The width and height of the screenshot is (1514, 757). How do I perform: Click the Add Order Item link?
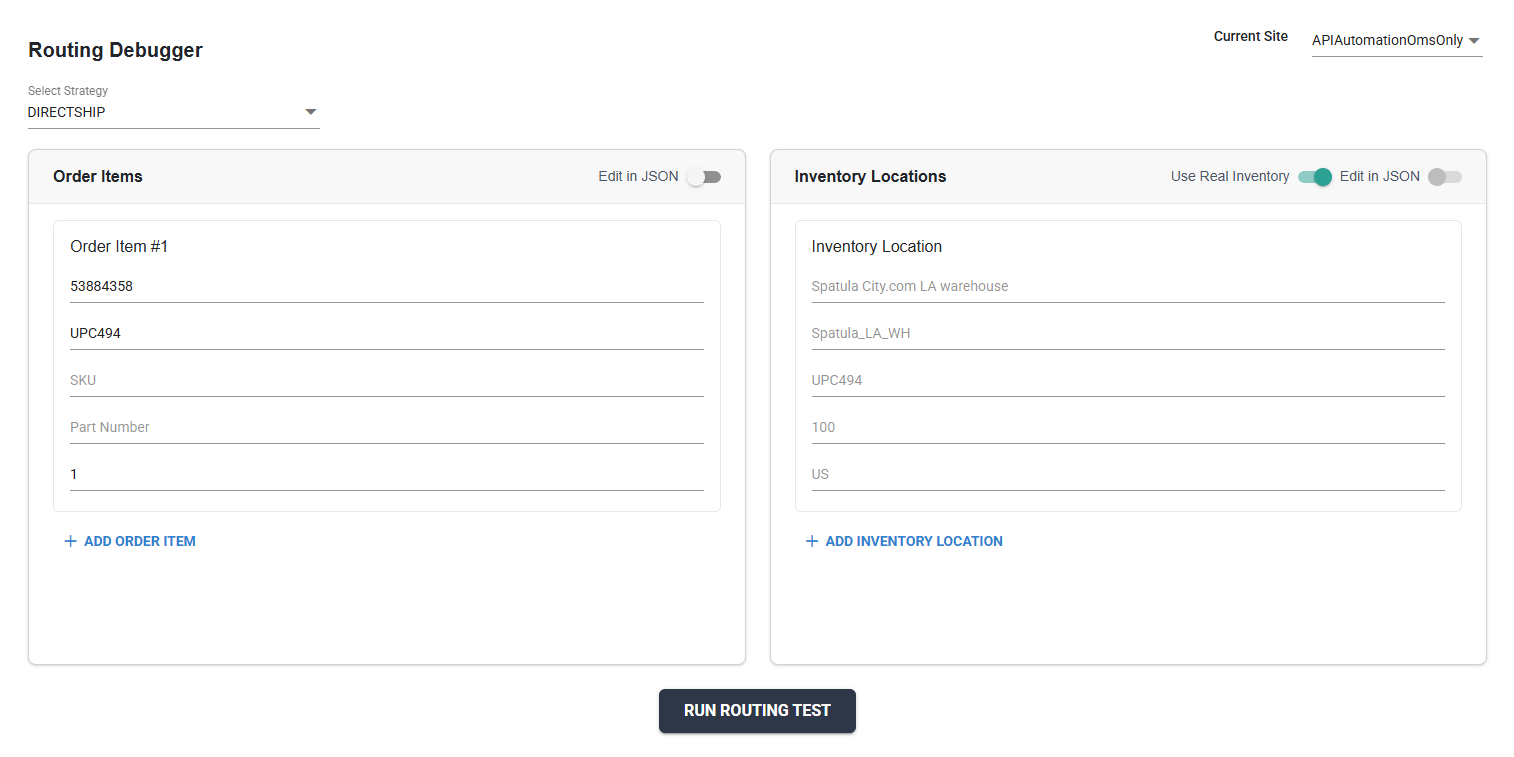click(139, 541)
